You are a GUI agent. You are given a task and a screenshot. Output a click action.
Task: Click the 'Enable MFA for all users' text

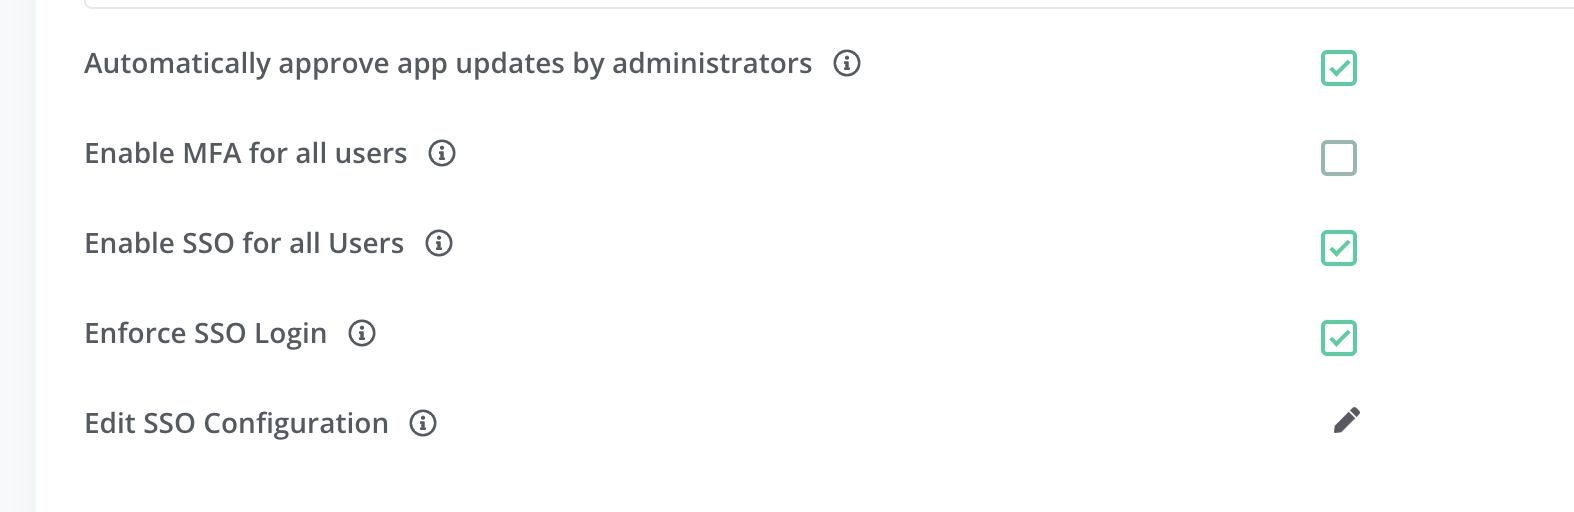pyautogui.click(x=245, y=154)
